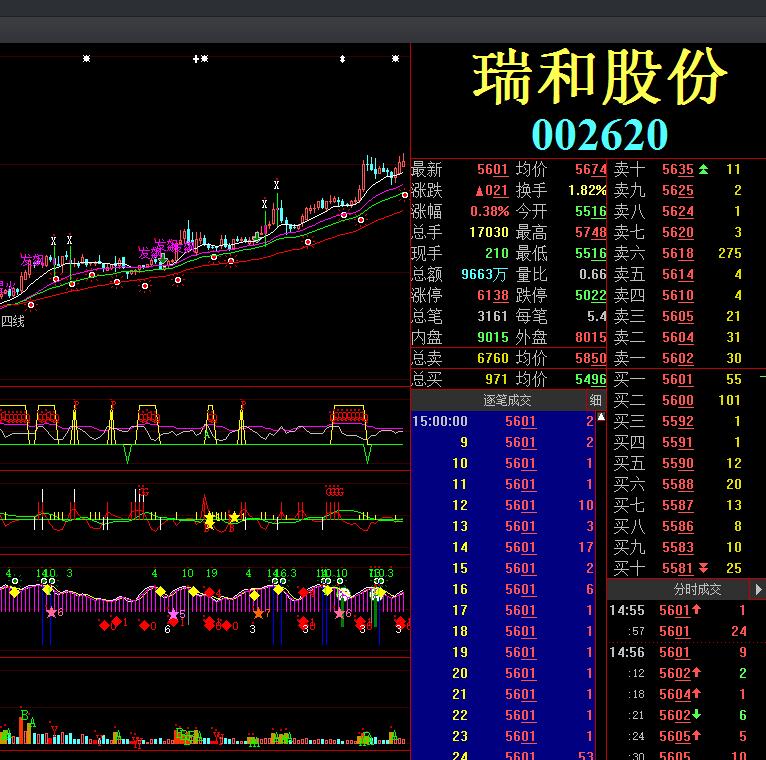Select tick trade row 14 with volume 17

coord(503,548)
